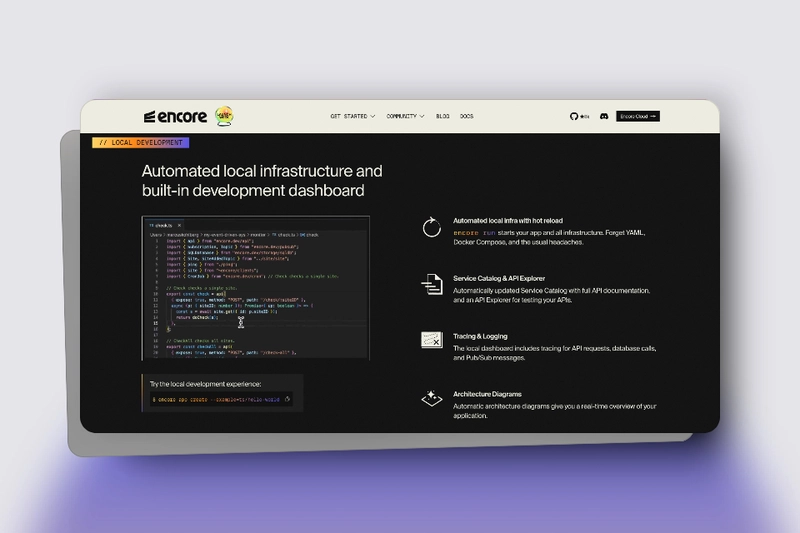Expand the COMMUNITY dropdown menu
Viewport: 800px width, 533px height.
405,116
